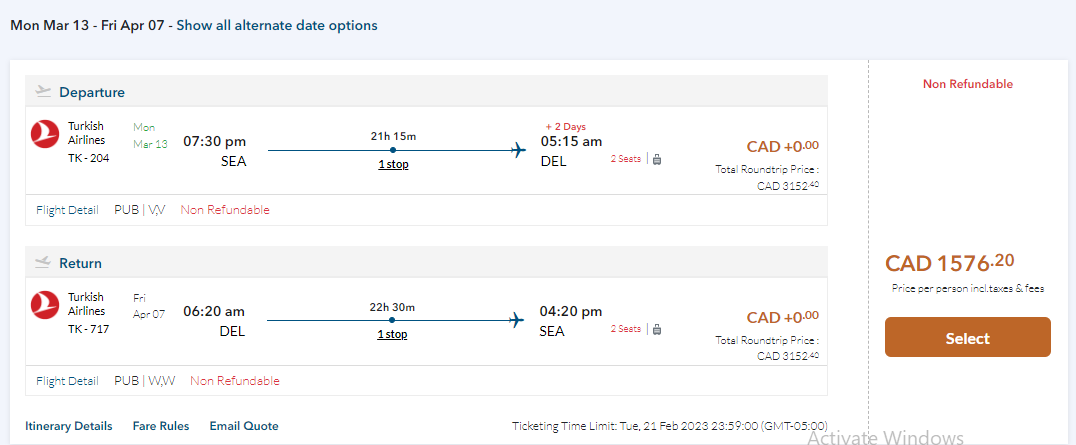Expand Flight Detail for the departure flight
This screenshot has width=1076, height=445.
(67, 210)
